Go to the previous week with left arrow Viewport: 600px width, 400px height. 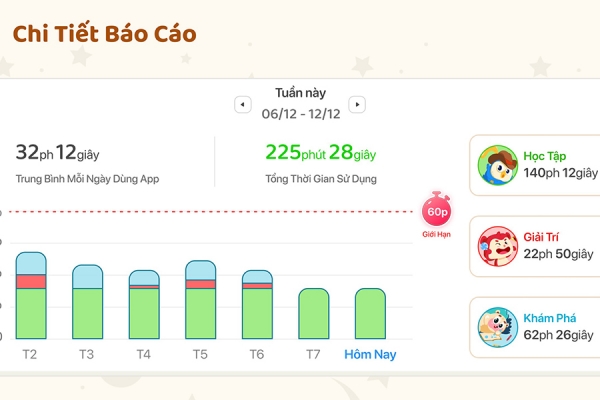[x=243, y=104]
